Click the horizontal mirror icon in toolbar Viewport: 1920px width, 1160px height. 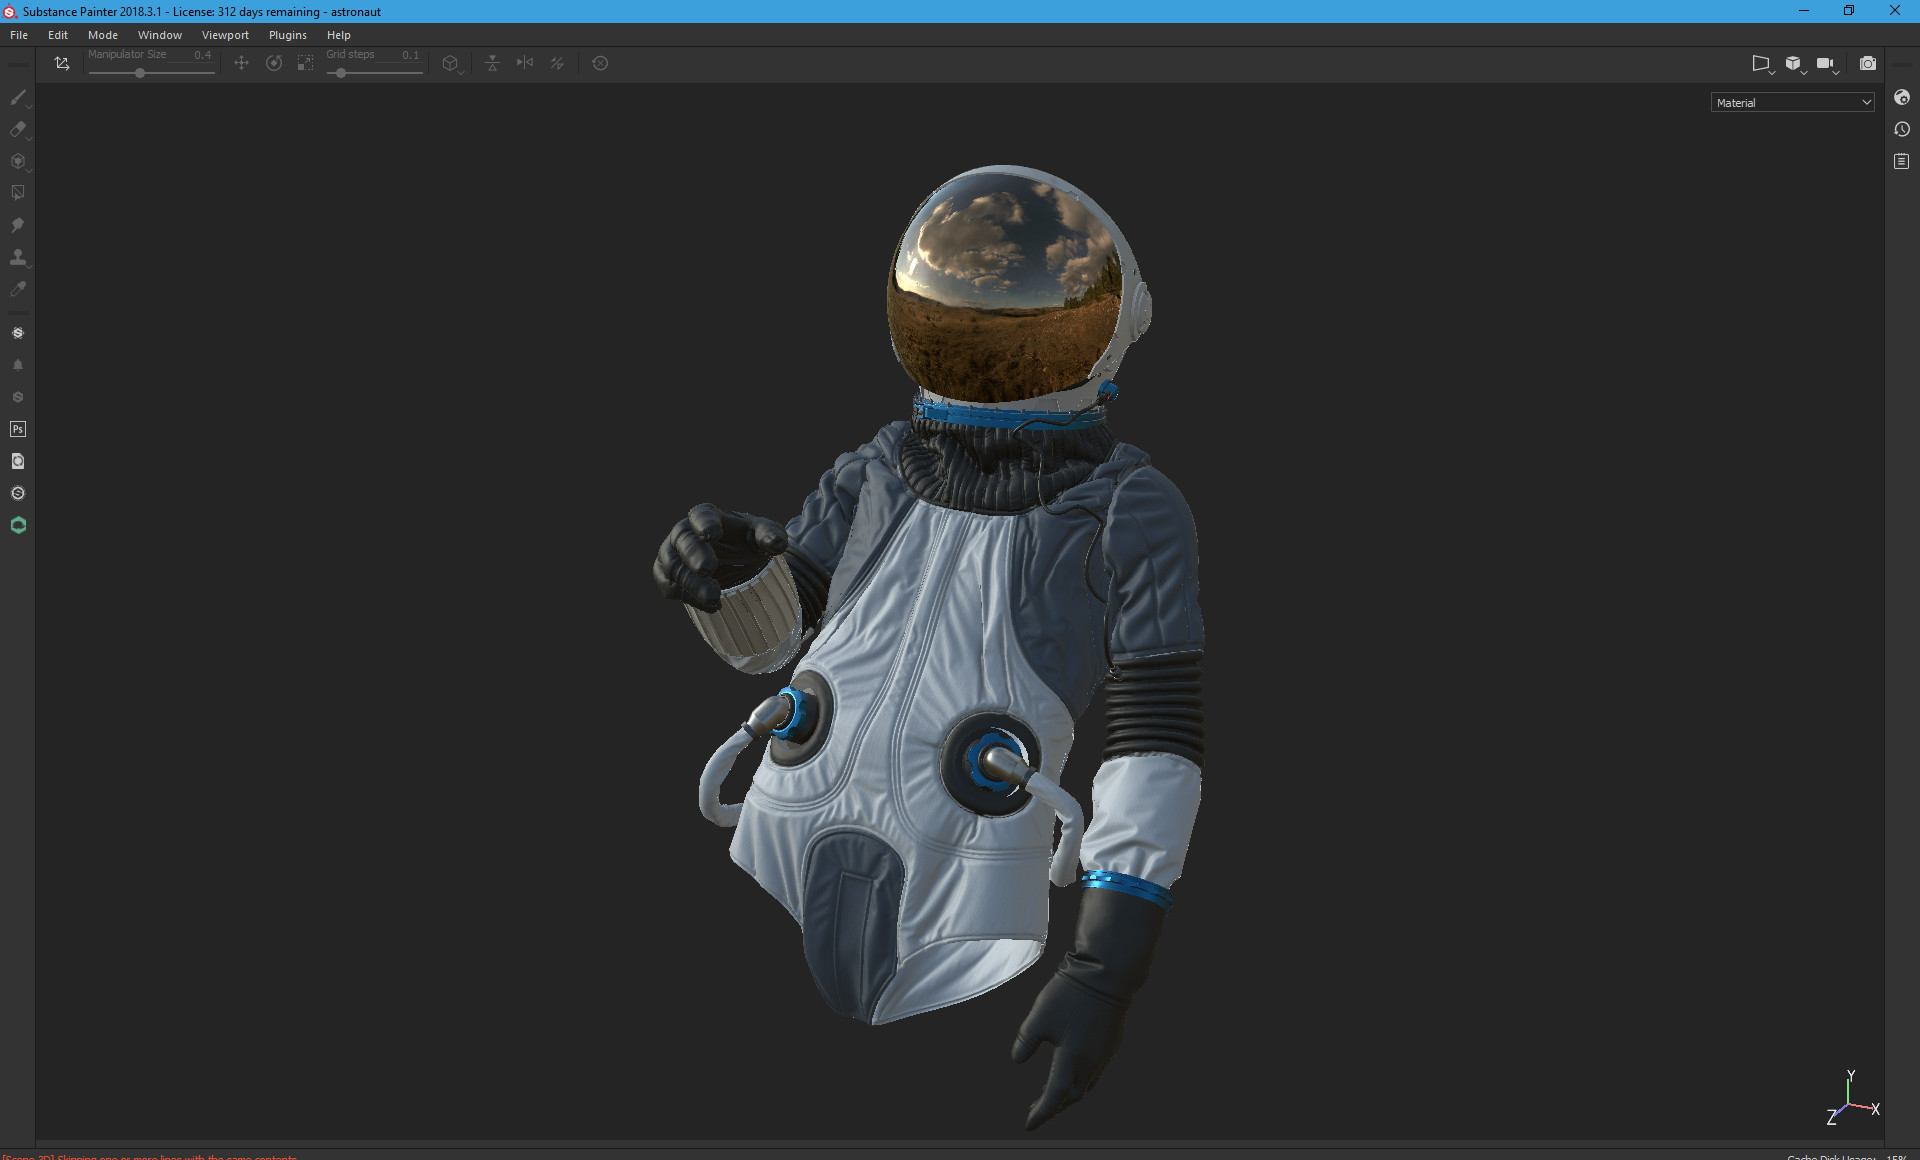[525, 63]
